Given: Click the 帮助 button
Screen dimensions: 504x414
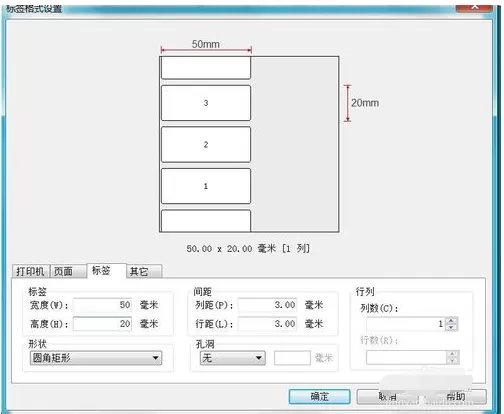Looking at the screenshot, I should 455,396.
